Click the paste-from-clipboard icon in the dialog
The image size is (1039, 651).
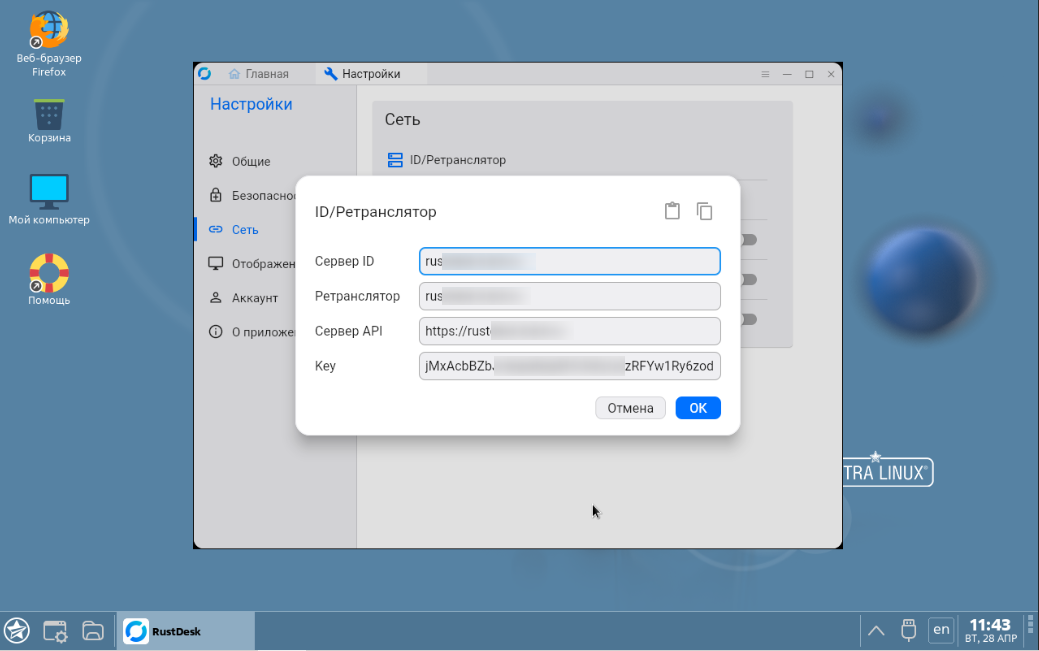[x=672, y=211]
